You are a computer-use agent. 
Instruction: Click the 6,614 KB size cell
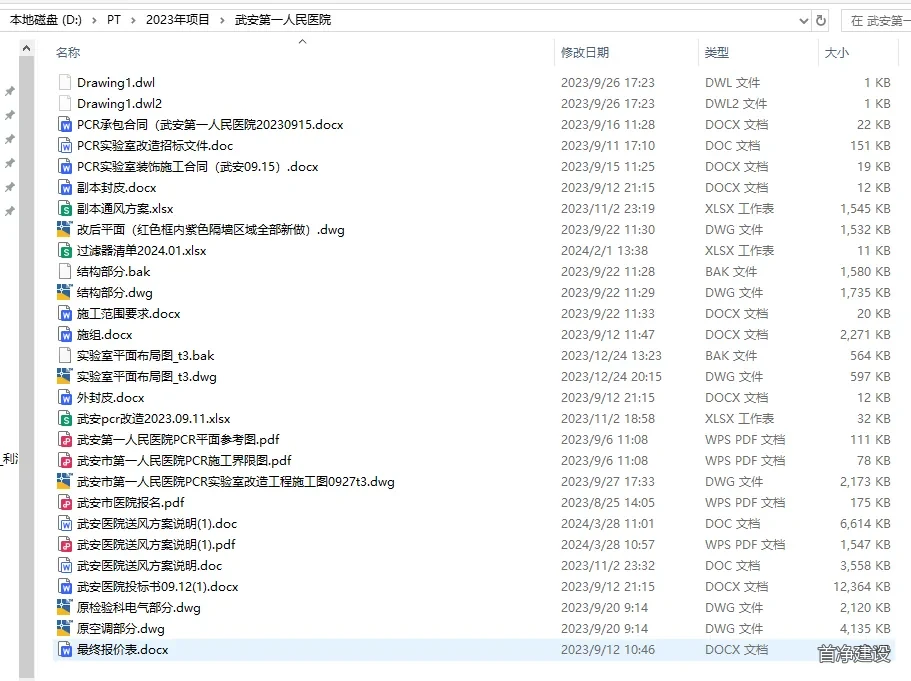[865, 524]
